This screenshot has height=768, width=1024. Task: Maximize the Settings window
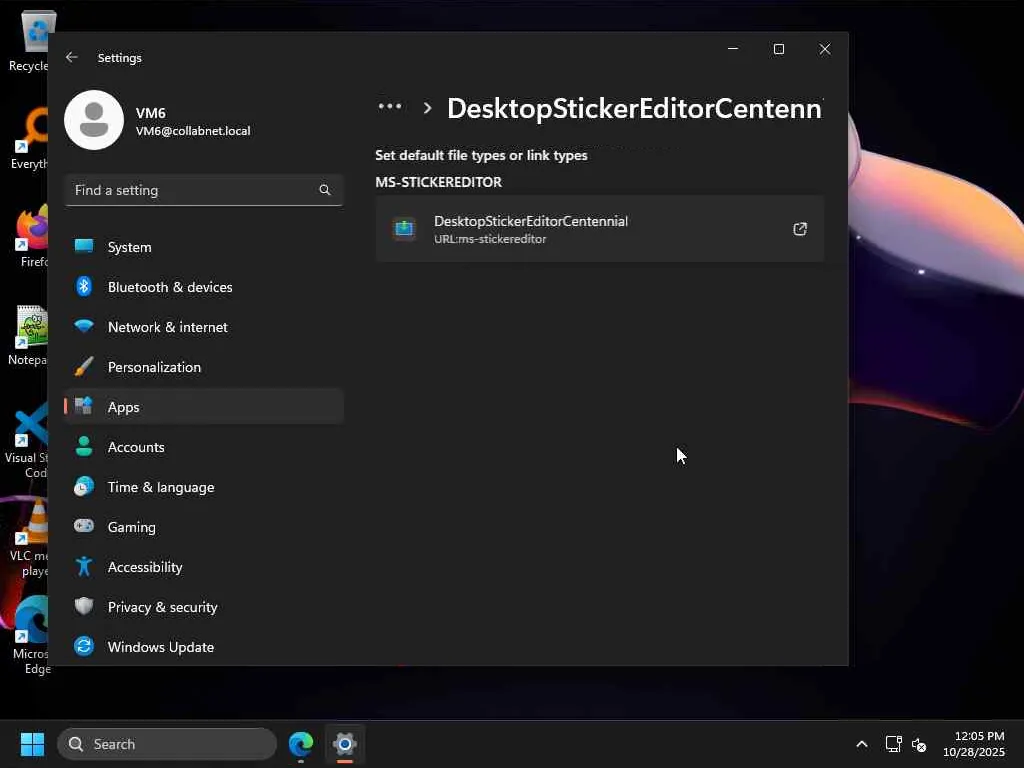point(778,49)
